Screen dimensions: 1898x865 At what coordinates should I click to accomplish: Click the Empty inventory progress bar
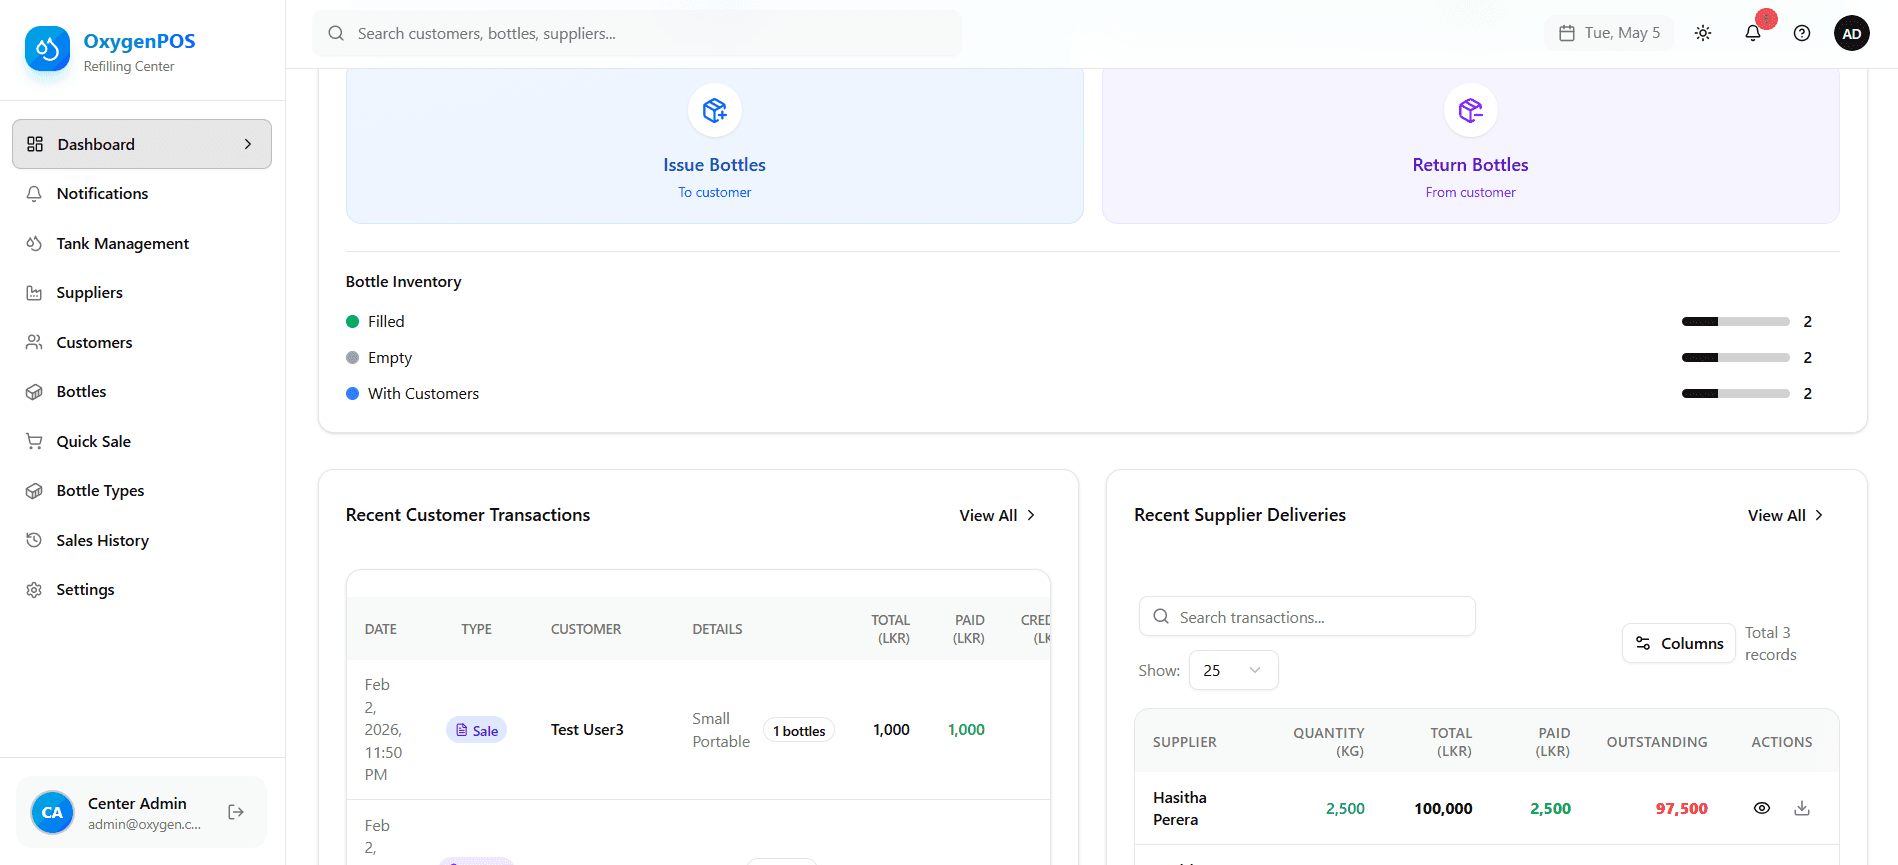pos(1736,358)
